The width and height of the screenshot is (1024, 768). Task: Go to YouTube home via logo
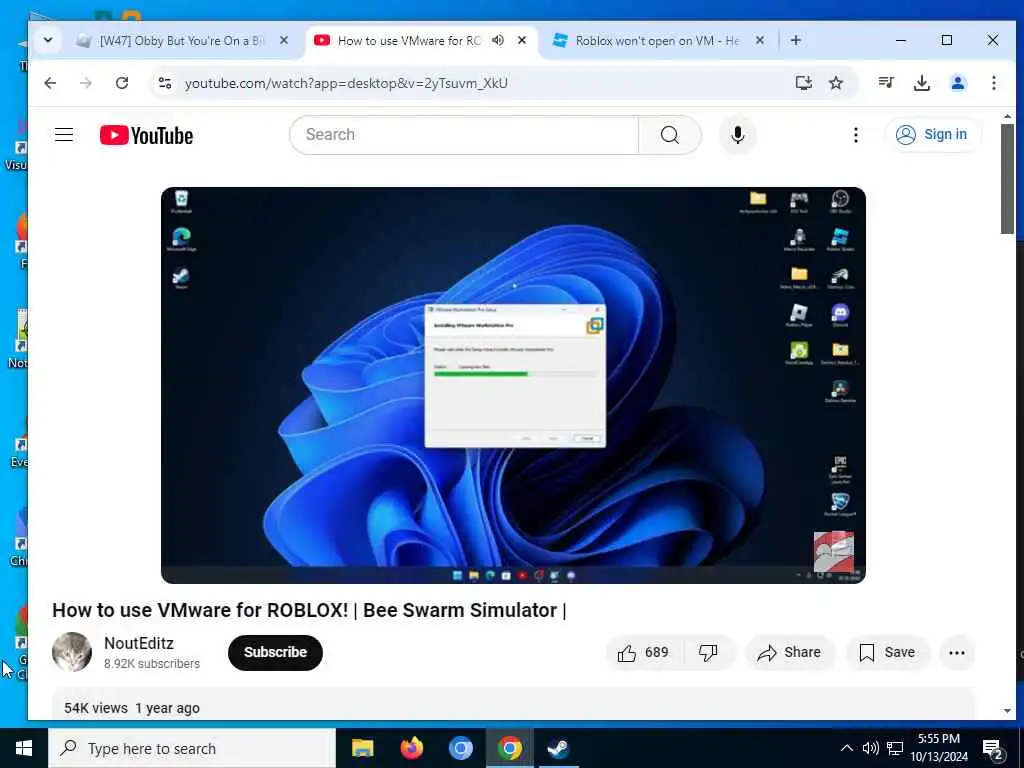(x=146, y=135)
